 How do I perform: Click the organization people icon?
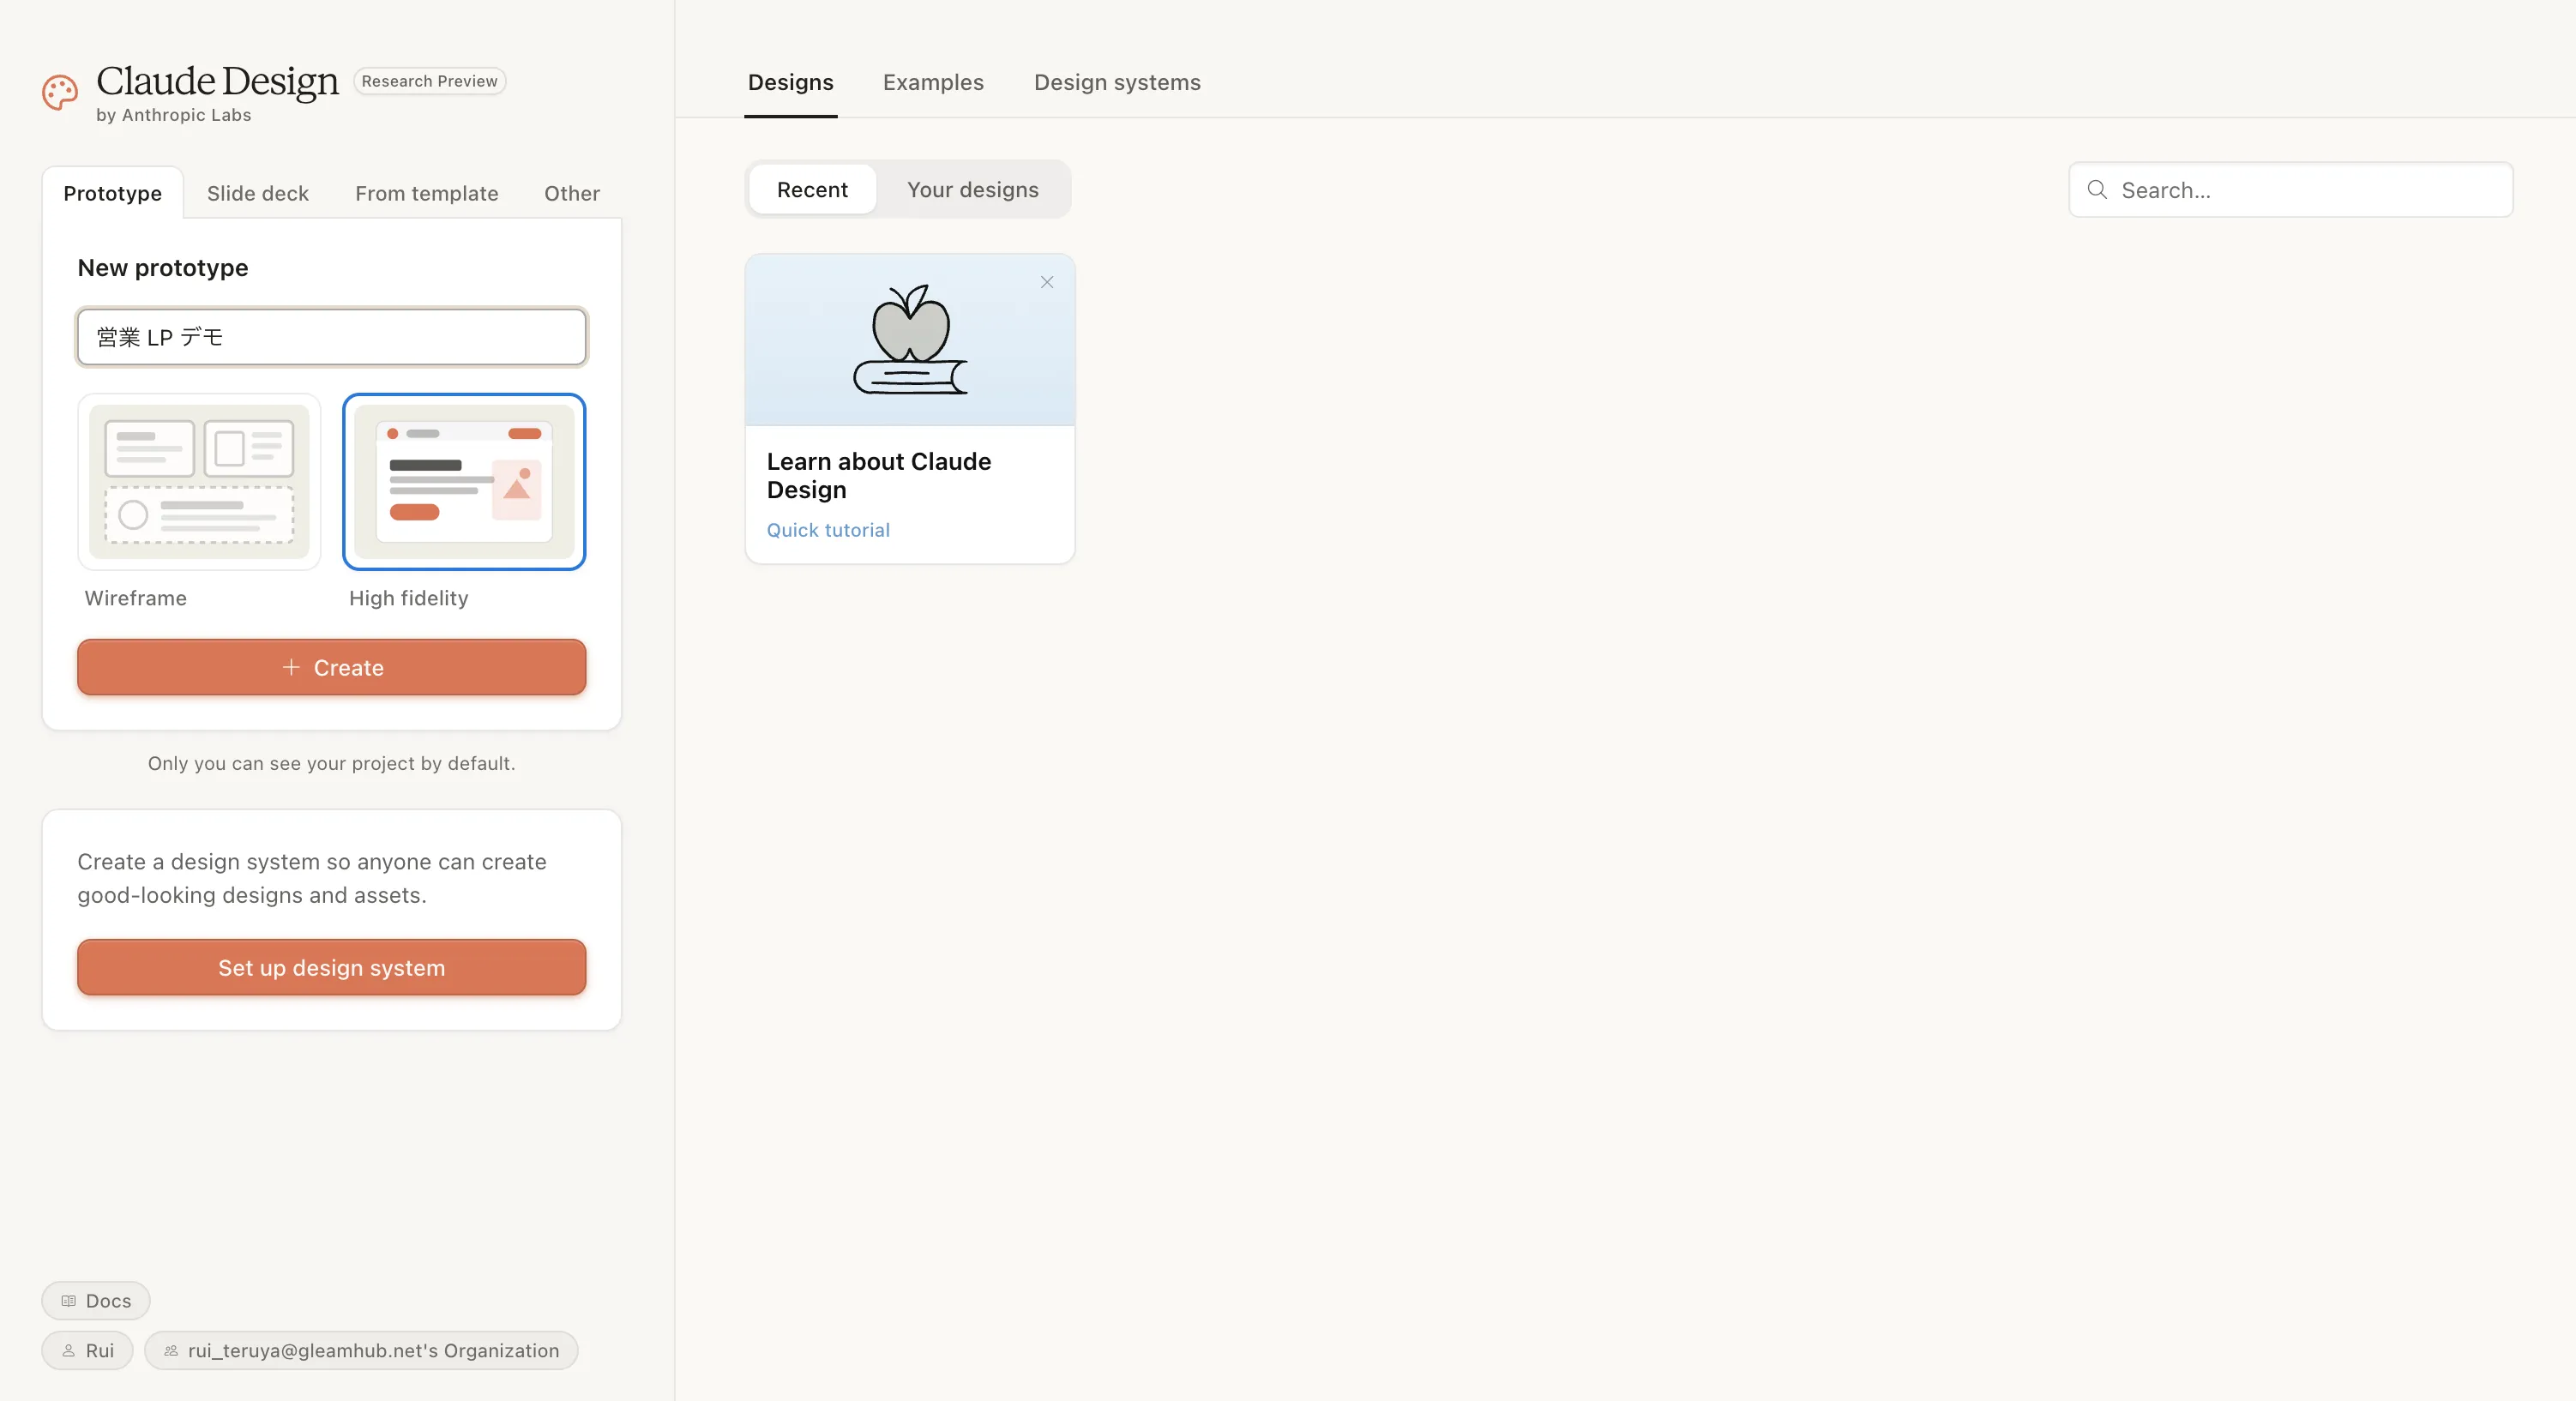171,1350
